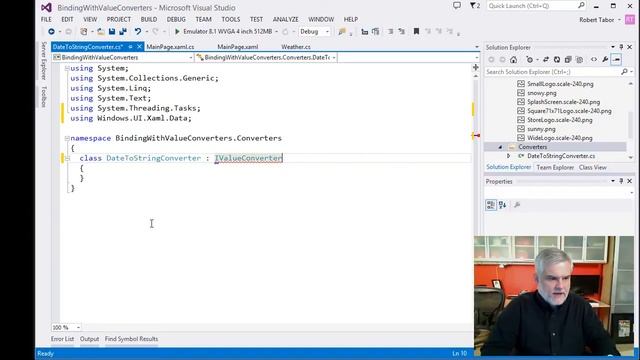Open the Solution Explorer window options dropdown
Viewport: 640px width, 360px height.
[x=613, y=47]
